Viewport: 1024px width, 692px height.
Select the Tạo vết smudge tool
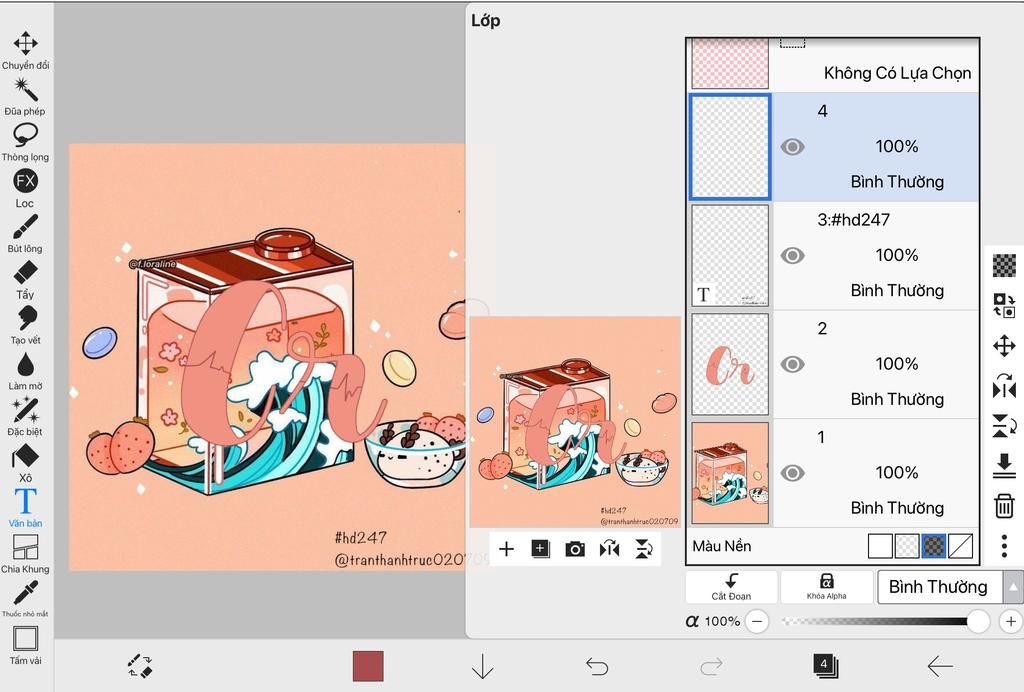tap(25, 325)
